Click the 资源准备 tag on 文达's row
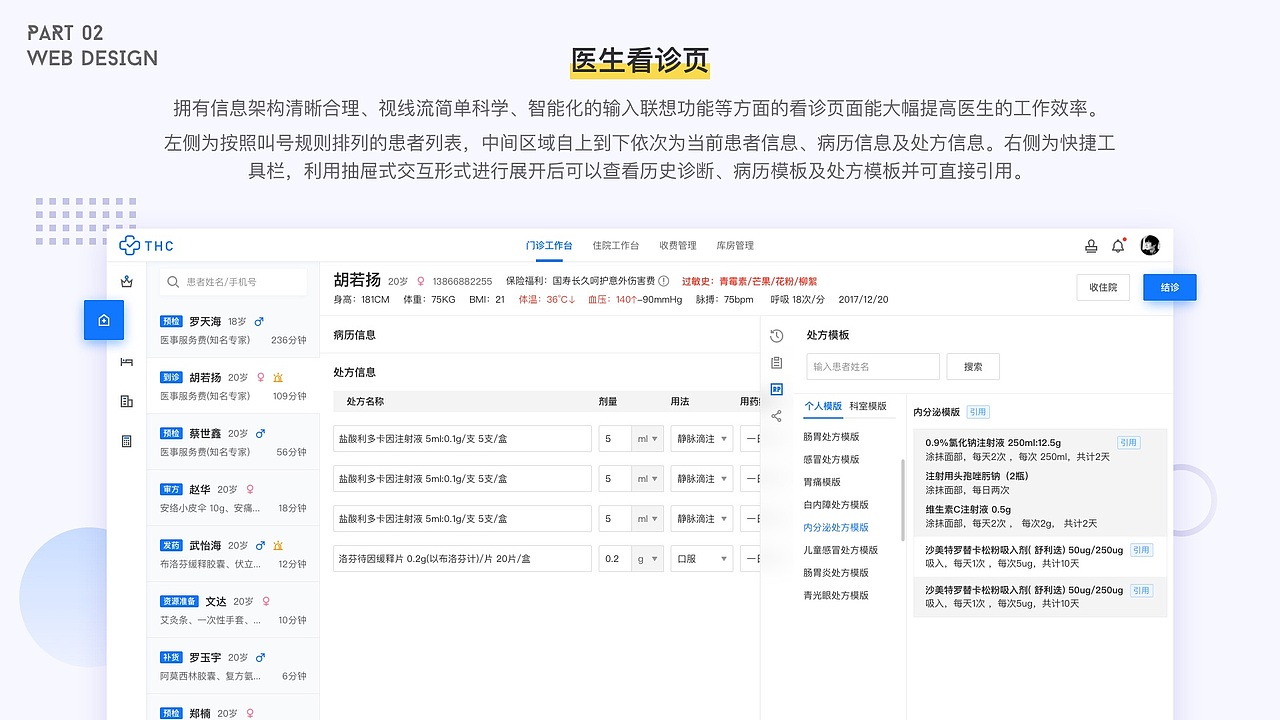Viewport: 1280px width, 720px height. (x=179, y=602)
